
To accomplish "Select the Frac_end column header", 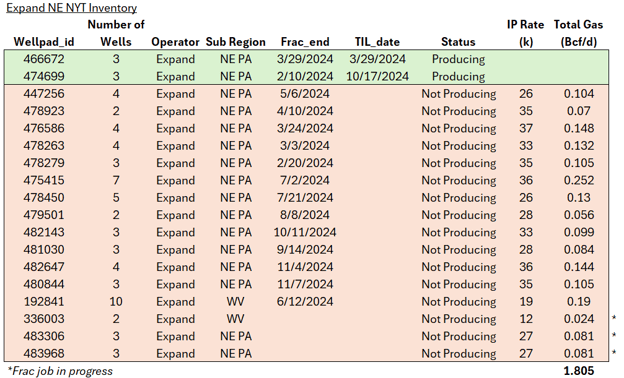I will (305, 42).
